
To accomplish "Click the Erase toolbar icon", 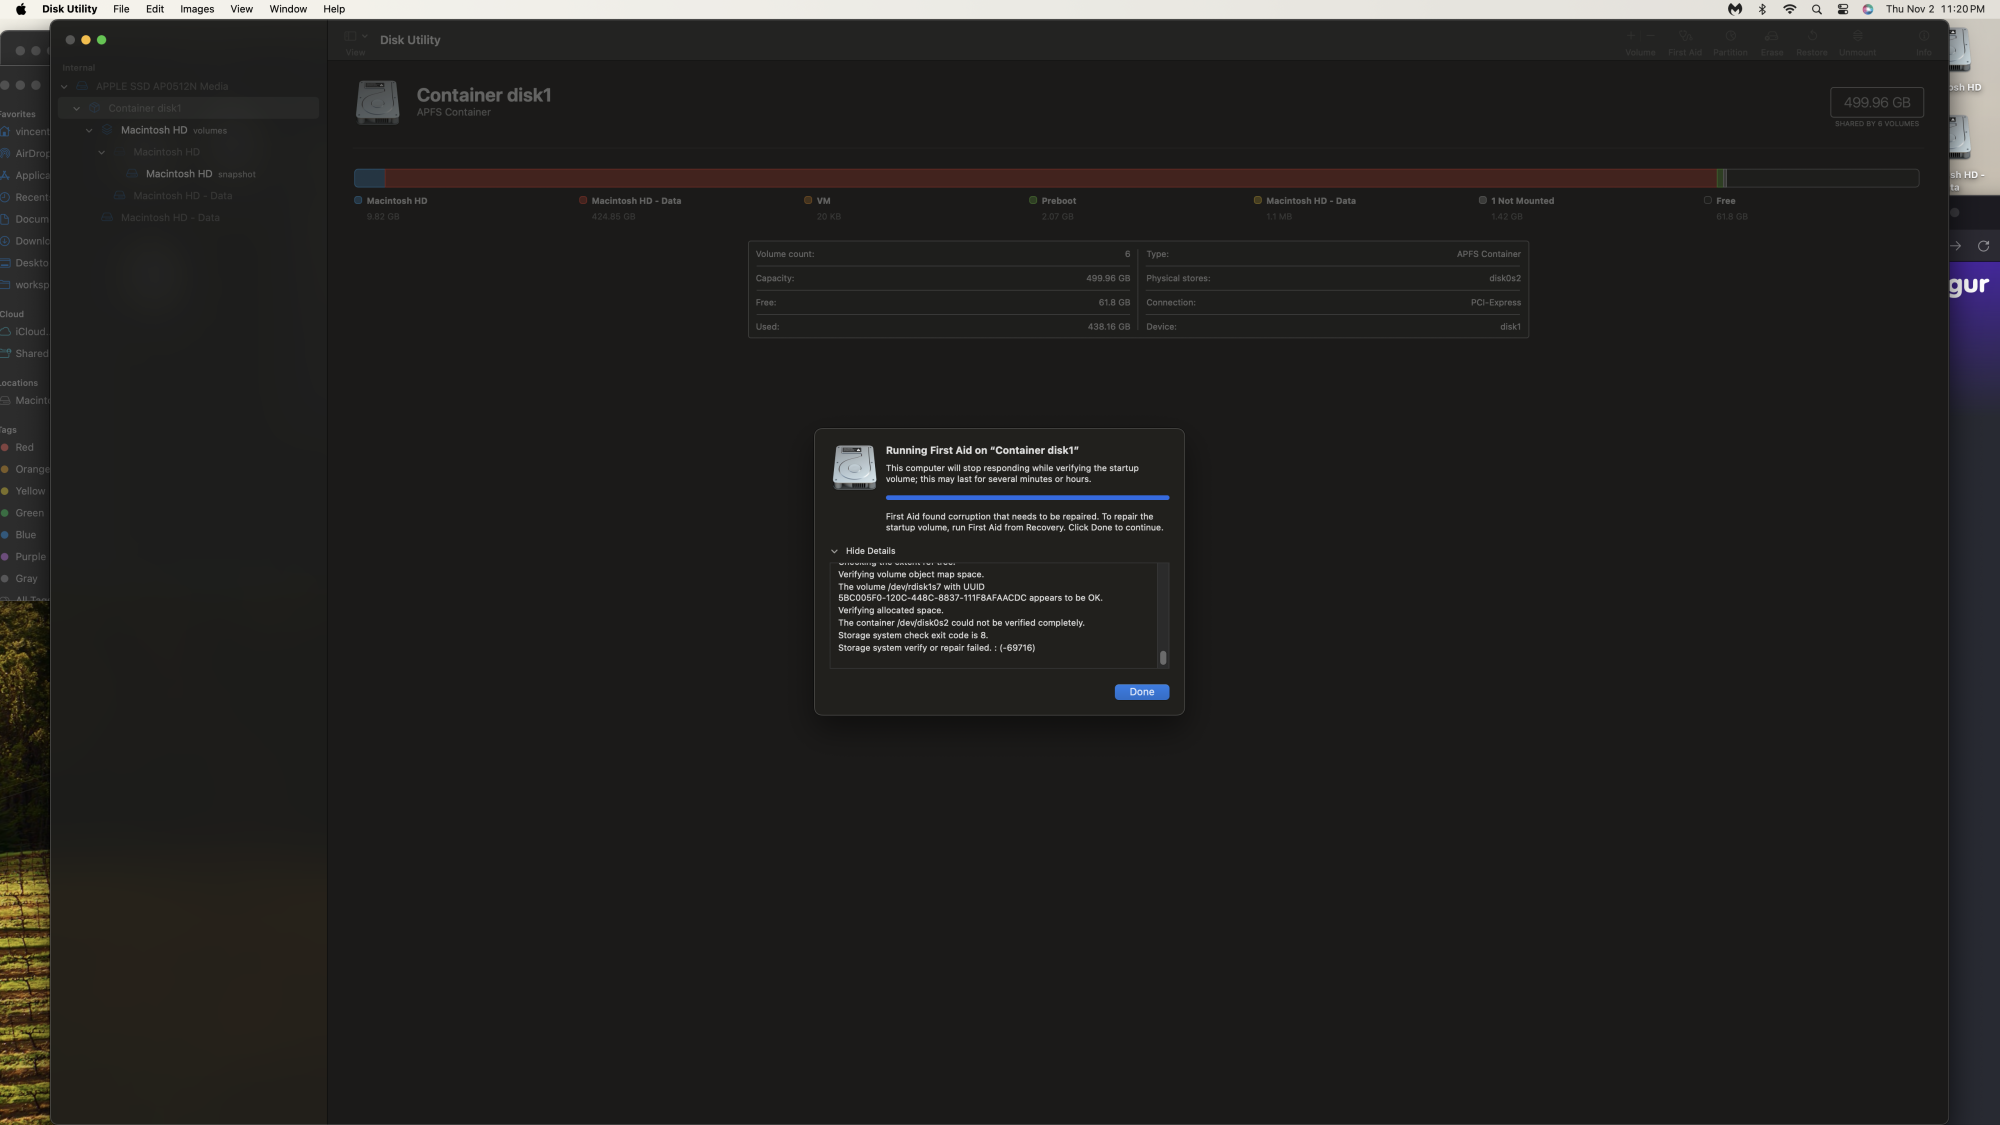I will pos(1771,37).
